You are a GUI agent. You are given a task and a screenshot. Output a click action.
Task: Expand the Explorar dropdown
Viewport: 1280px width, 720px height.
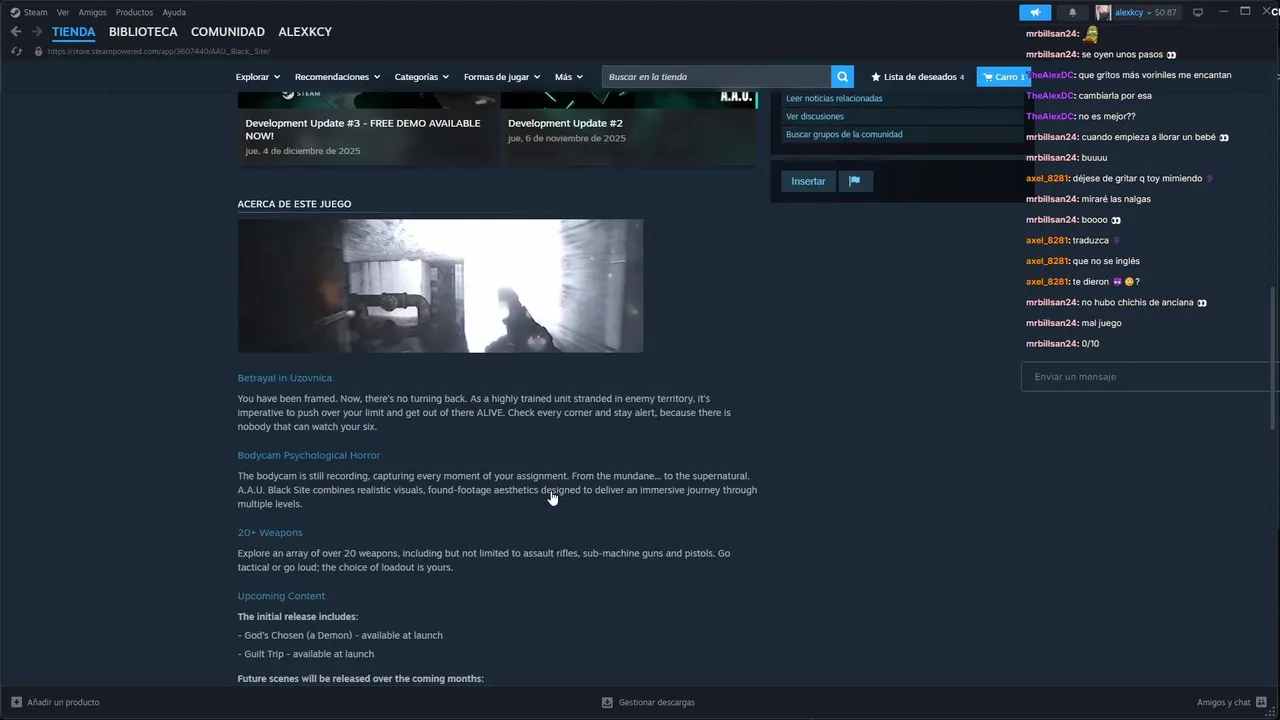[x=257, y=77]
